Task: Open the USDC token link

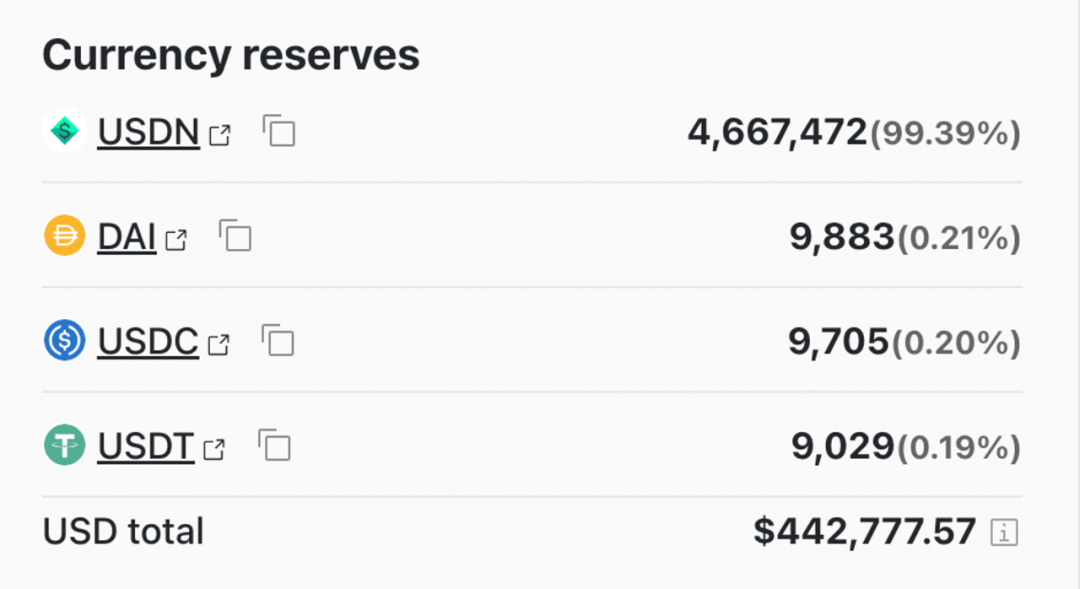Action: pos(148,342)
